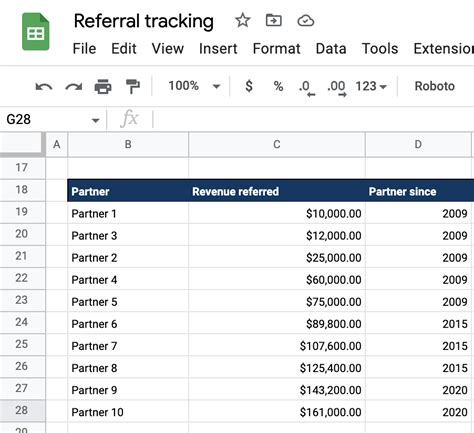Select the $12,000.00 revenue cell
The image size is (474, 433).
[277, 235]
